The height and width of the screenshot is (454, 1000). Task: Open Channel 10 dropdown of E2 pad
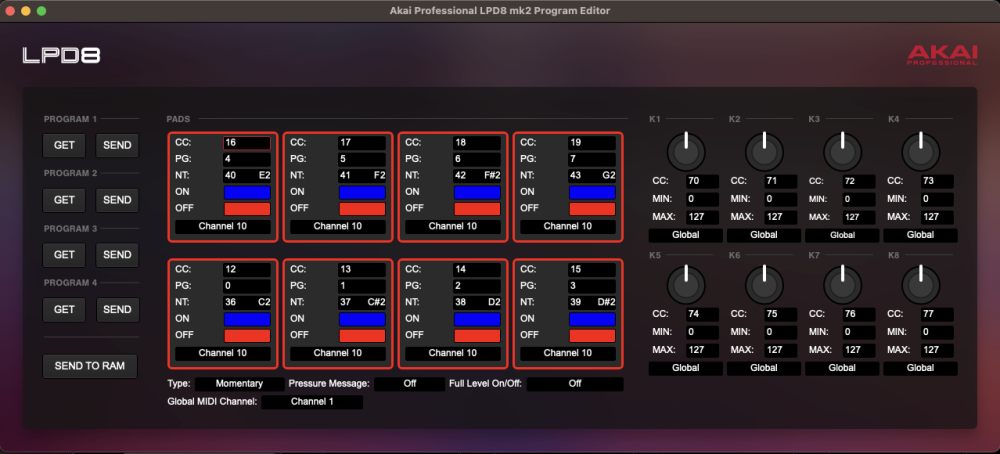click(x=223, y=226)
